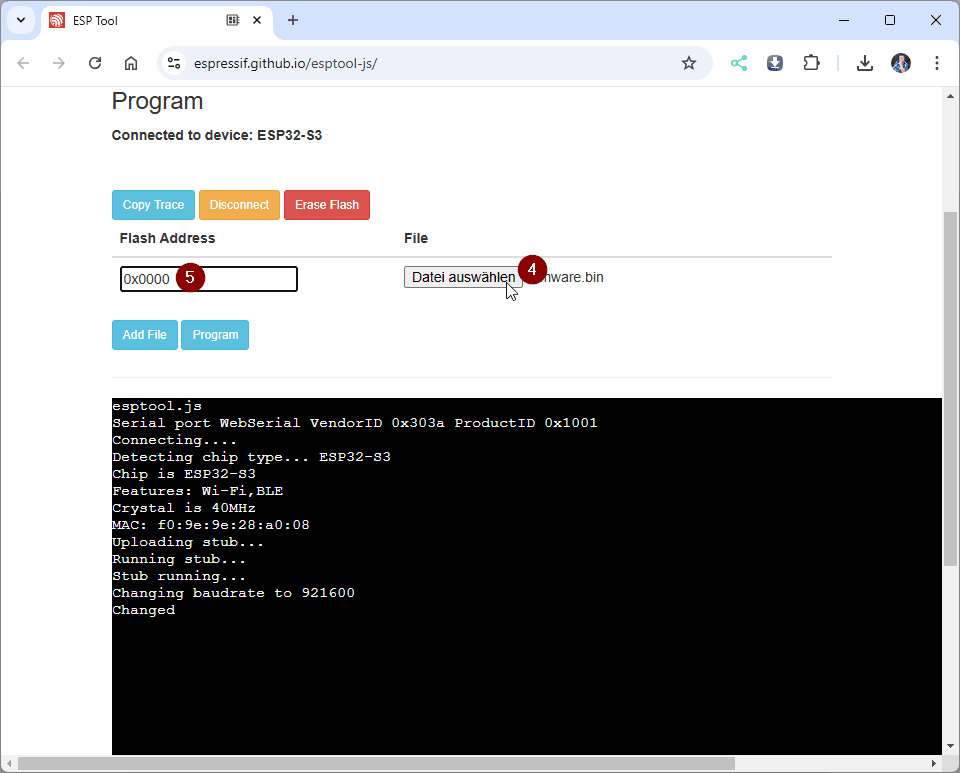Expand the tab search dropdown arrow

pos(20,20)
